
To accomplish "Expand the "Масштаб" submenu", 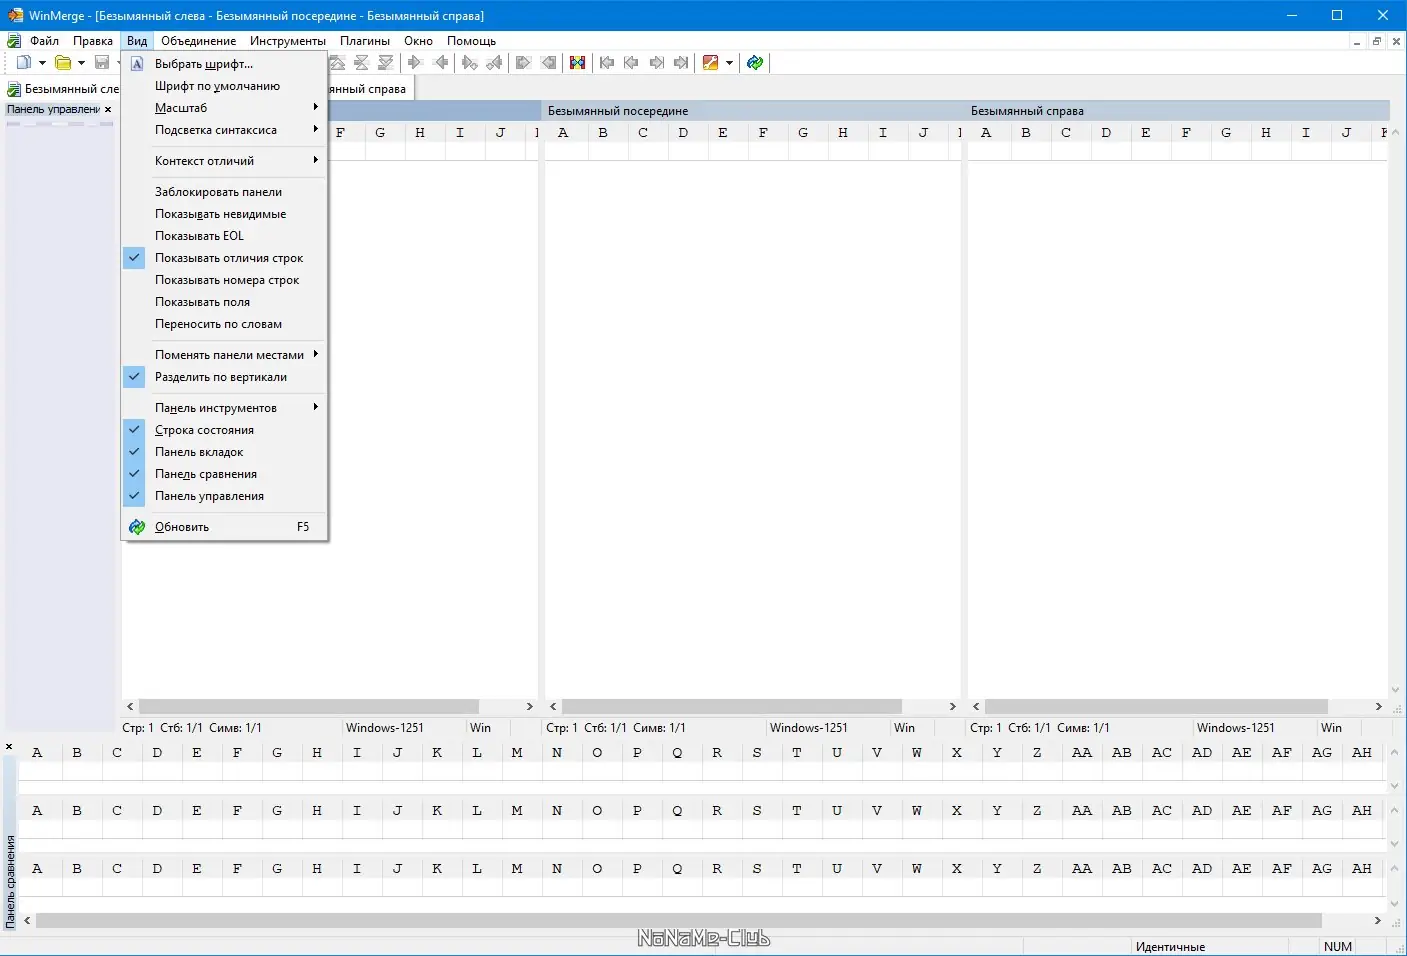I will (x=224, y=108).
